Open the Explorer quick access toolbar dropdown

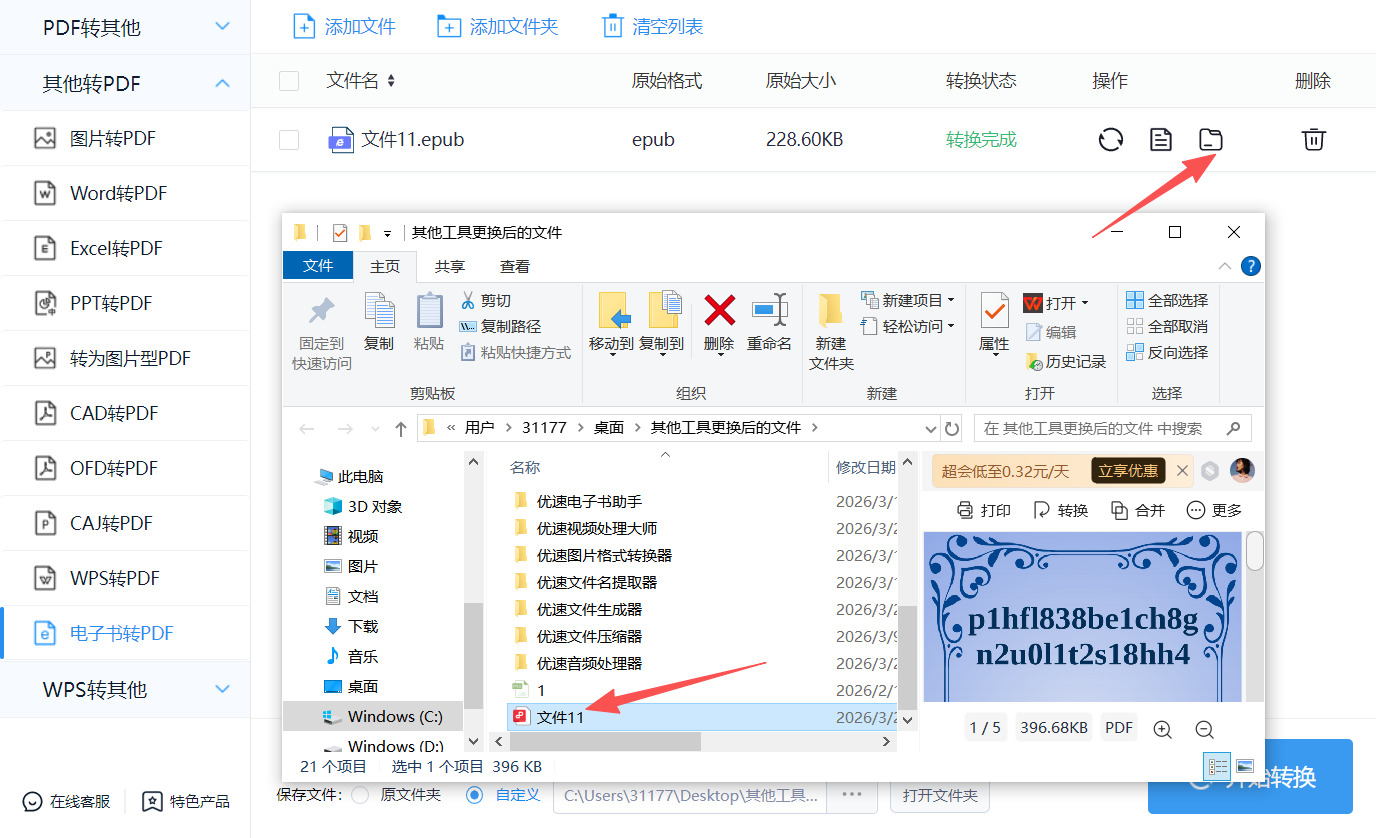point(387,234)
